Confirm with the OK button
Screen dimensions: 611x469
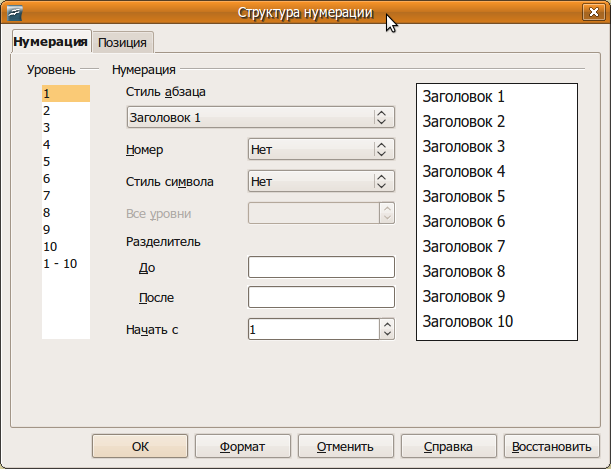coord(140,446)
